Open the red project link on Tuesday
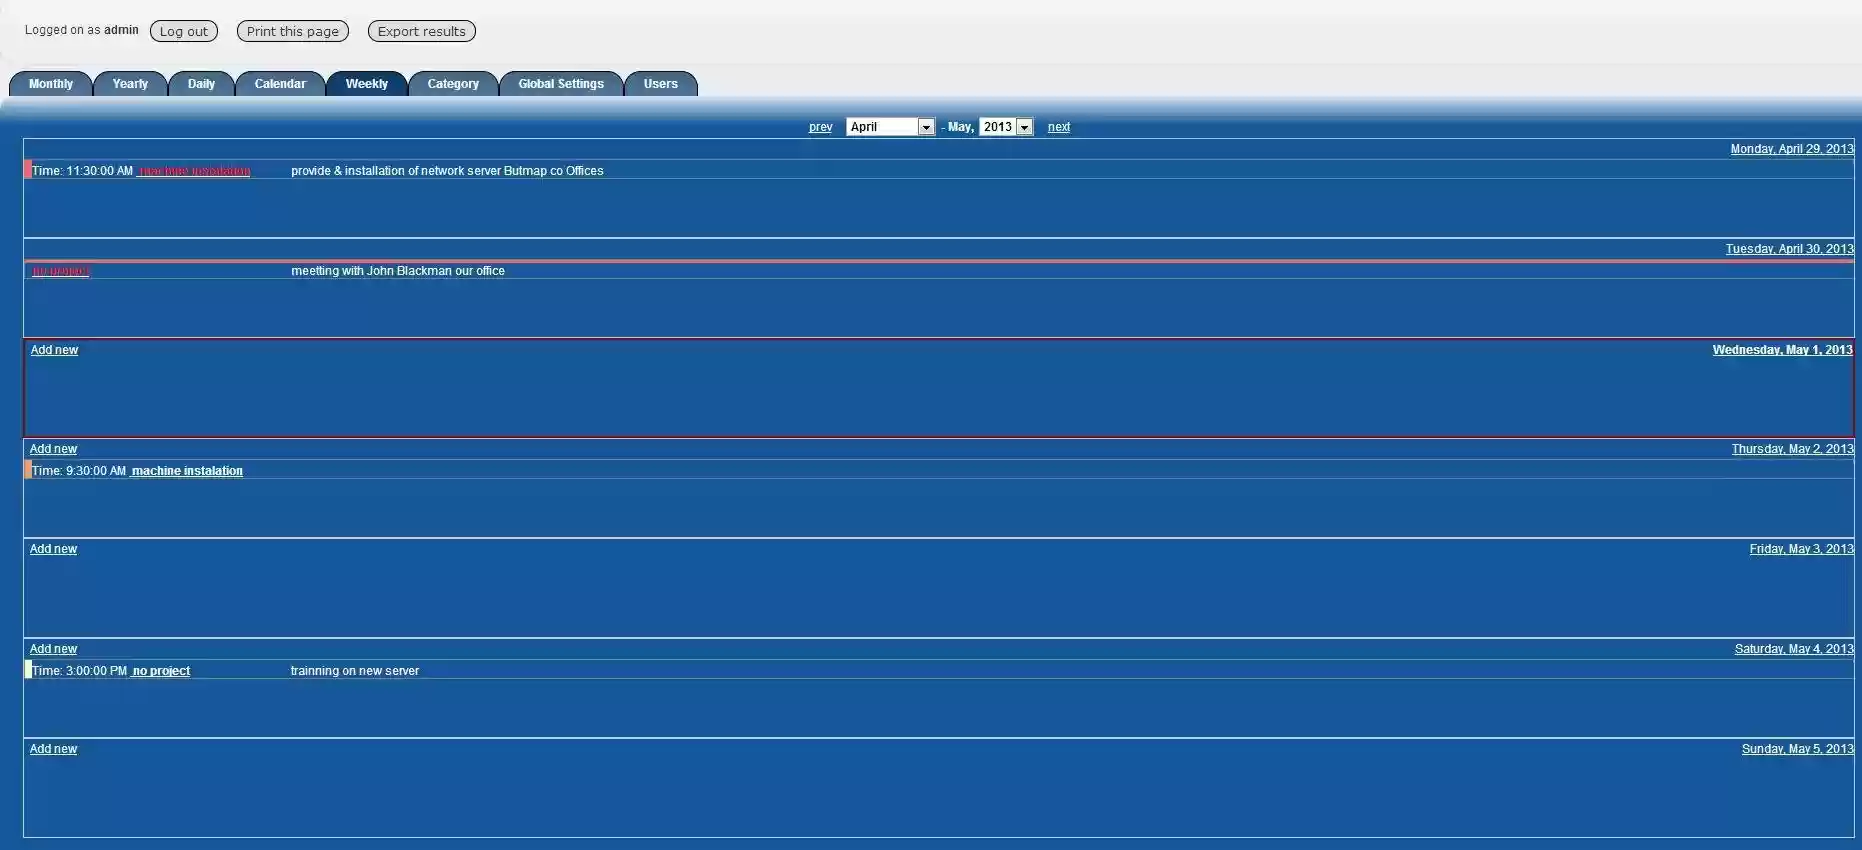1862x850 pixels. (x=61, y=271)
